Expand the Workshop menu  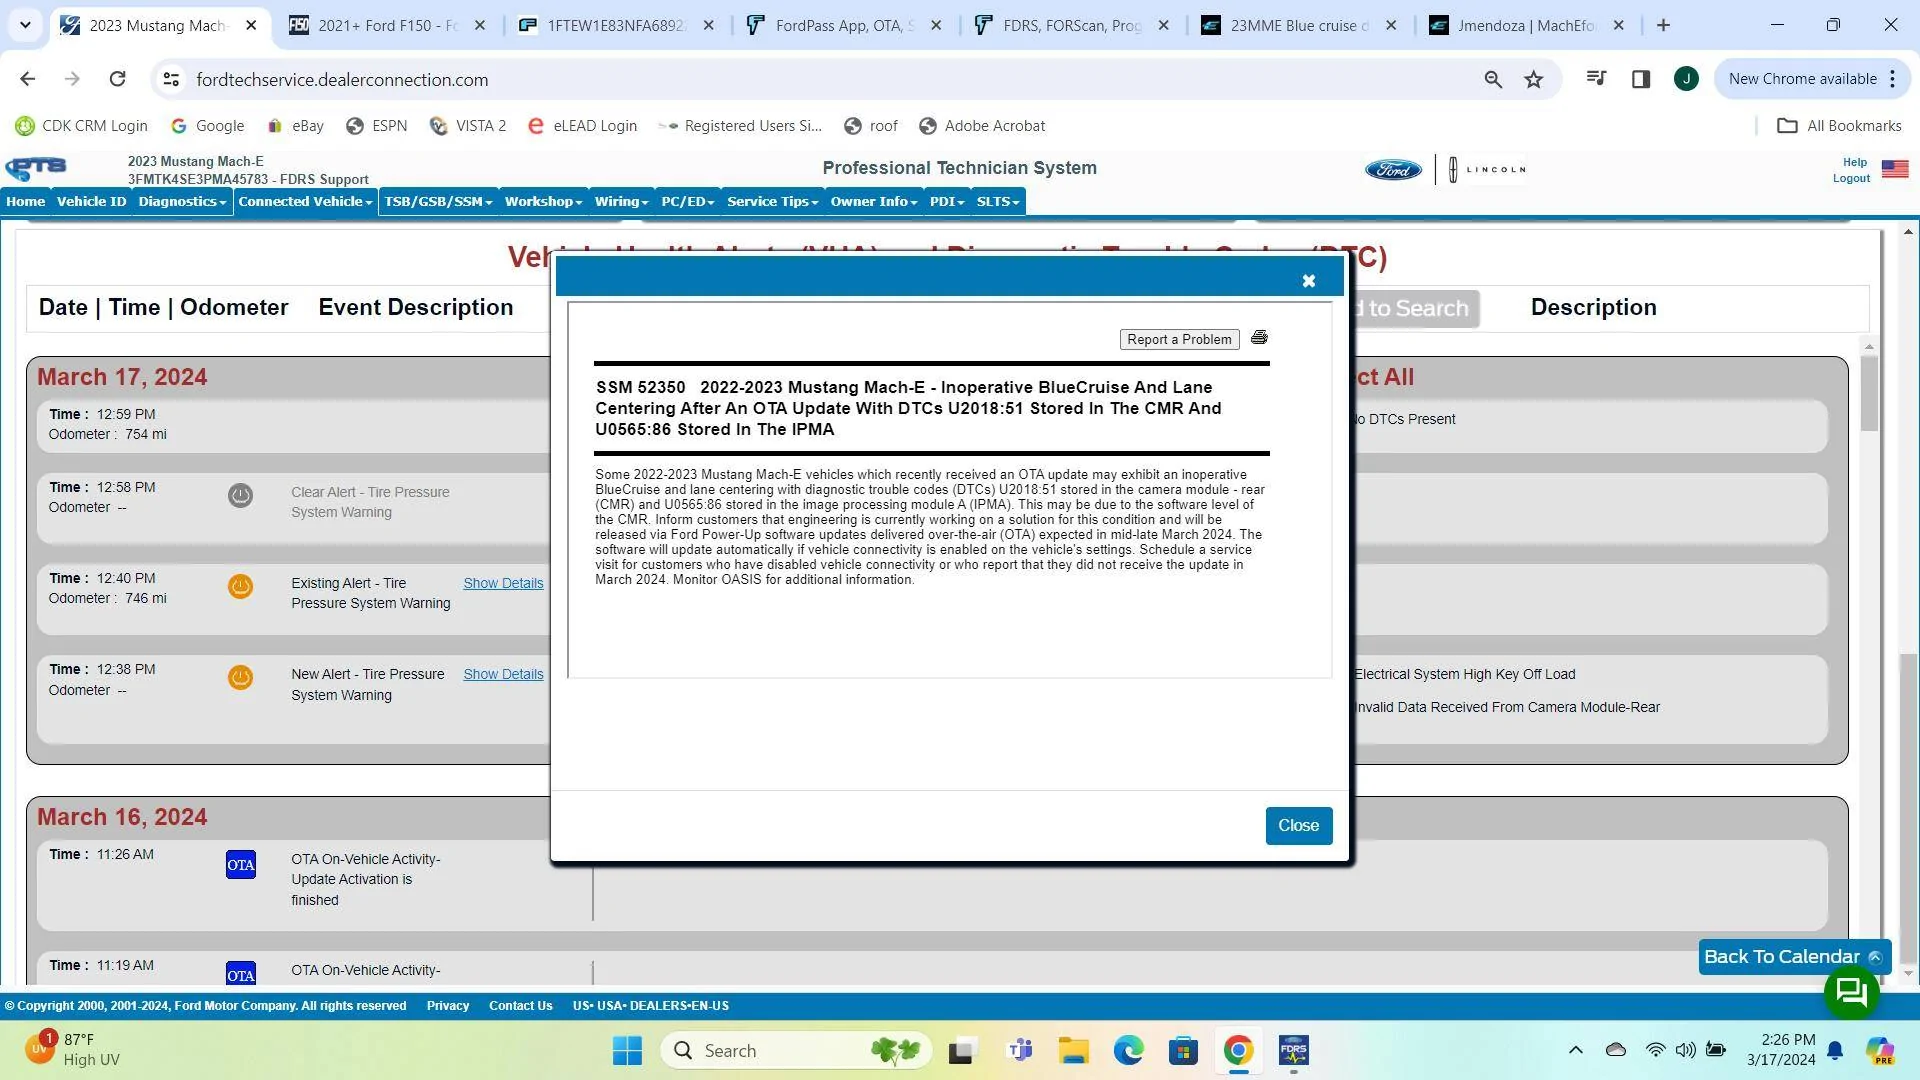coord(543,202)
